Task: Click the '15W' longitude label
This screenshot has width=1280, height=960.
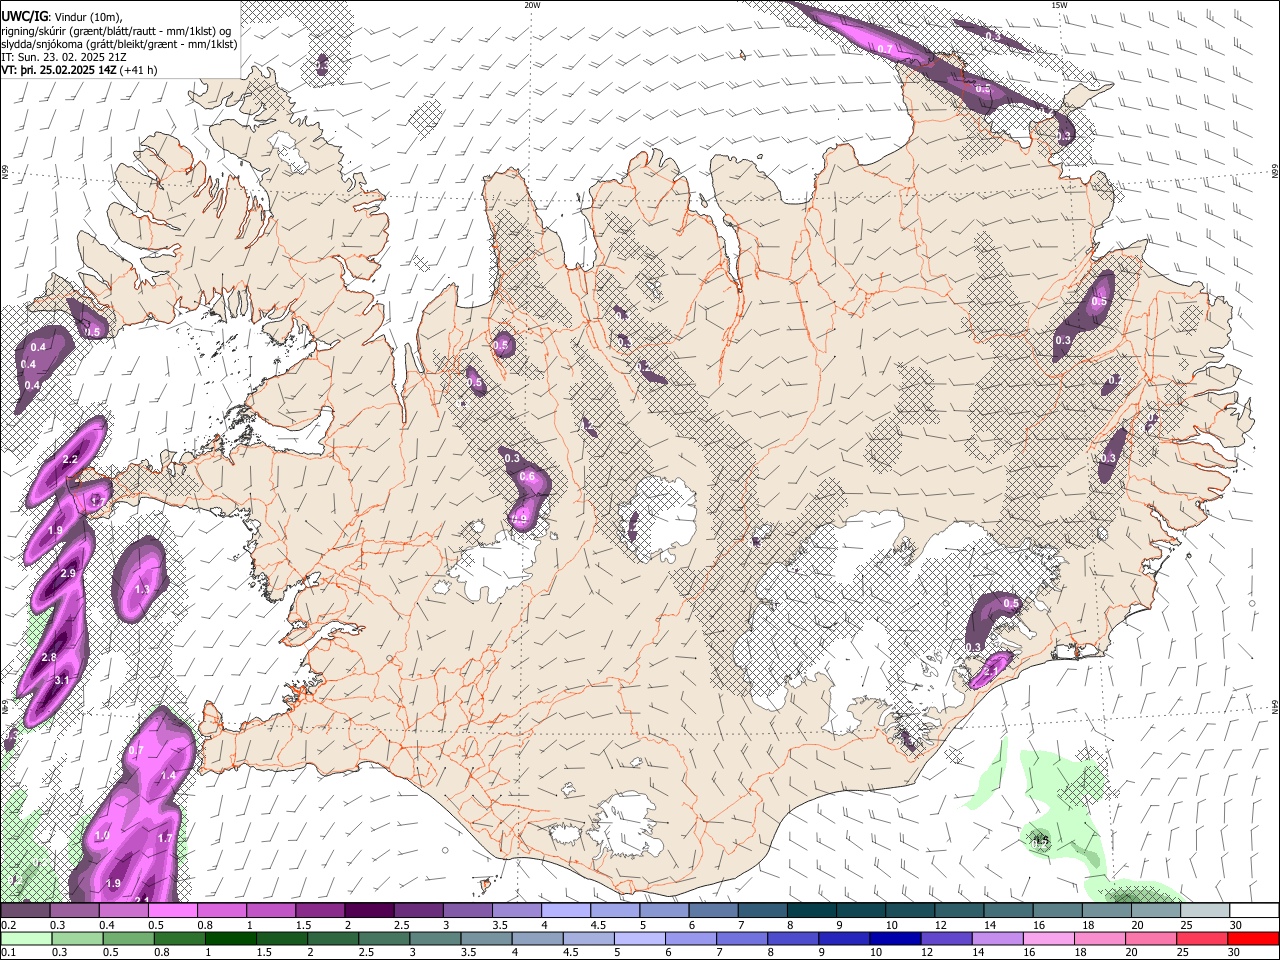Action: click(1060, 5)
